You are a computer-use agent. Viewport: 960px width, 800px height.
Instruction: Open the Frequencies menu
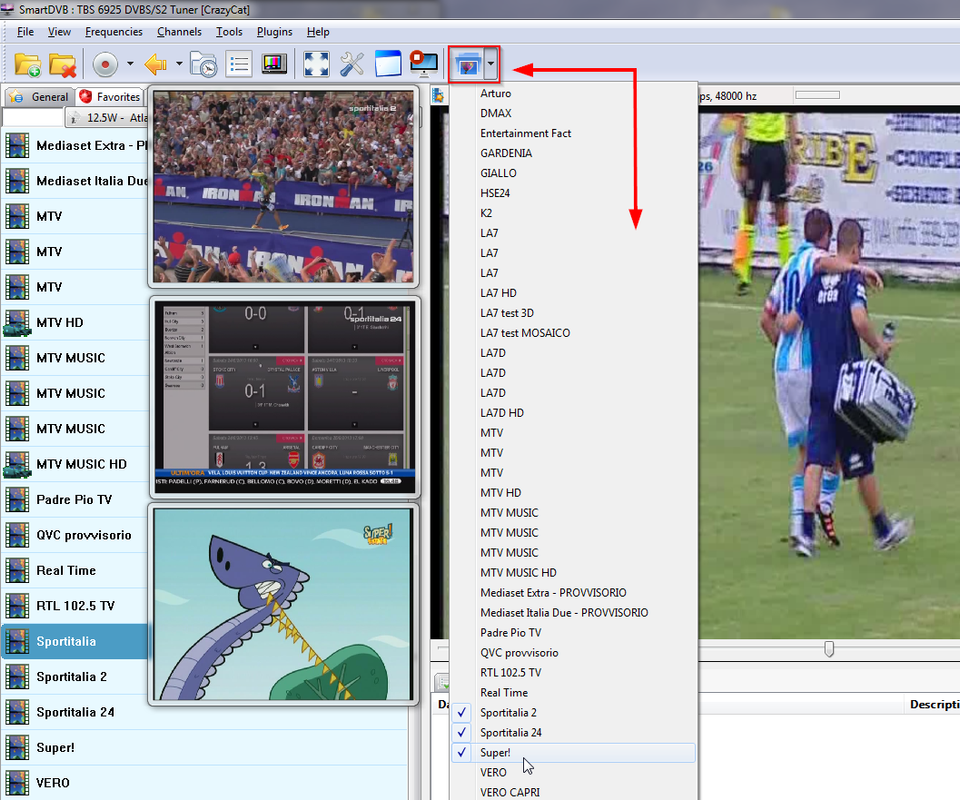click(114, 32)
